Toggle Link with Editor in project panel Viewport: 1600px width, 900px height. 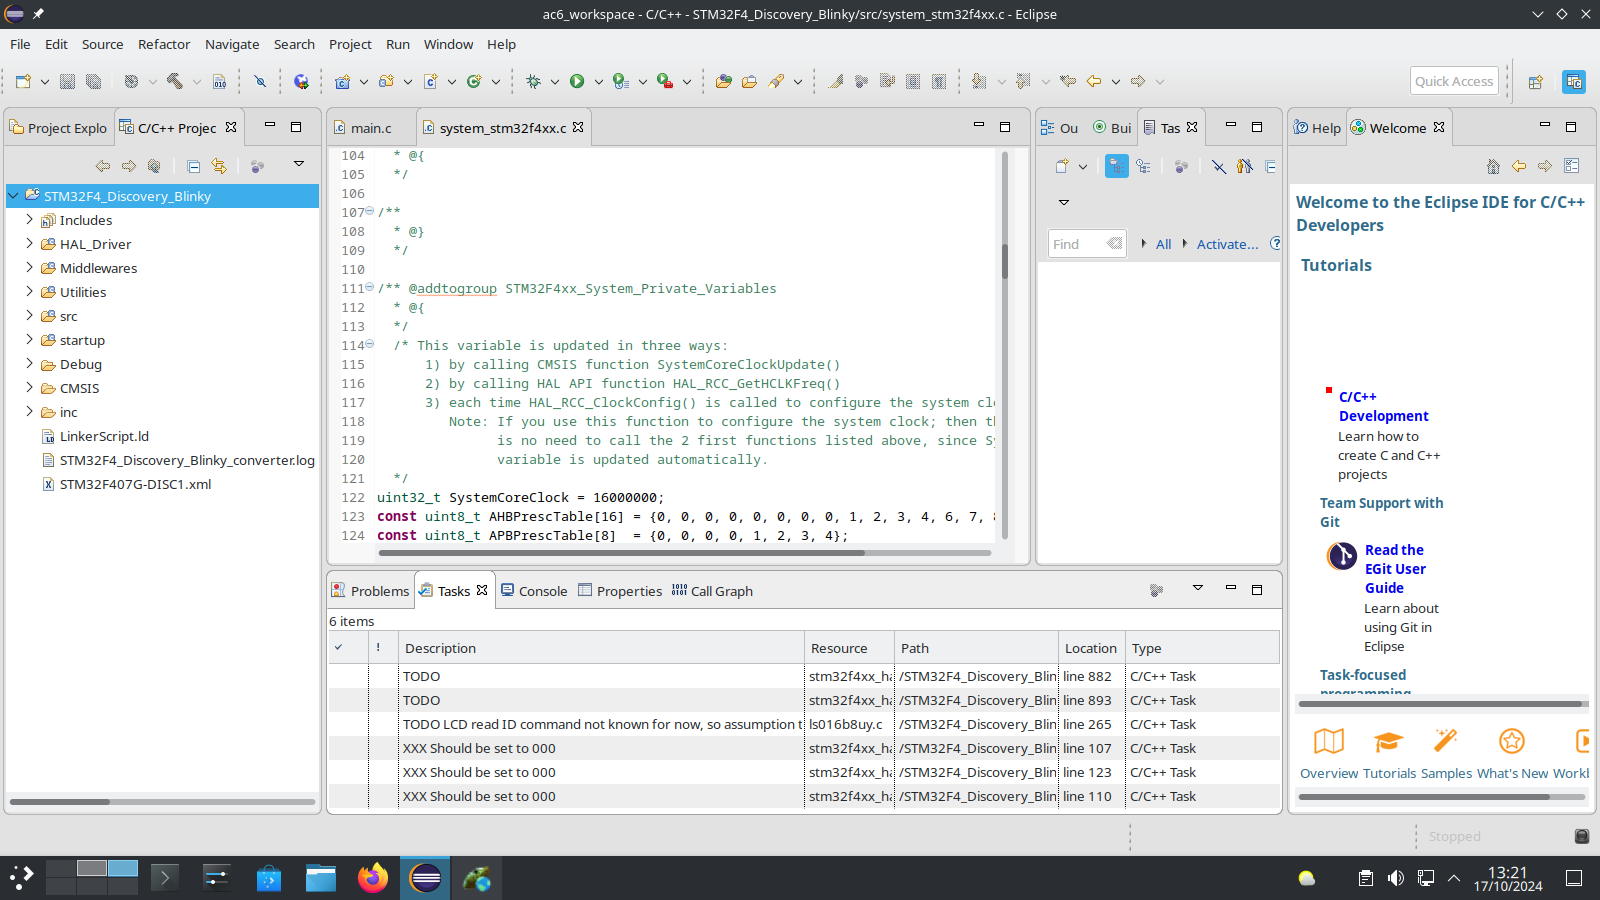[219, 166]
